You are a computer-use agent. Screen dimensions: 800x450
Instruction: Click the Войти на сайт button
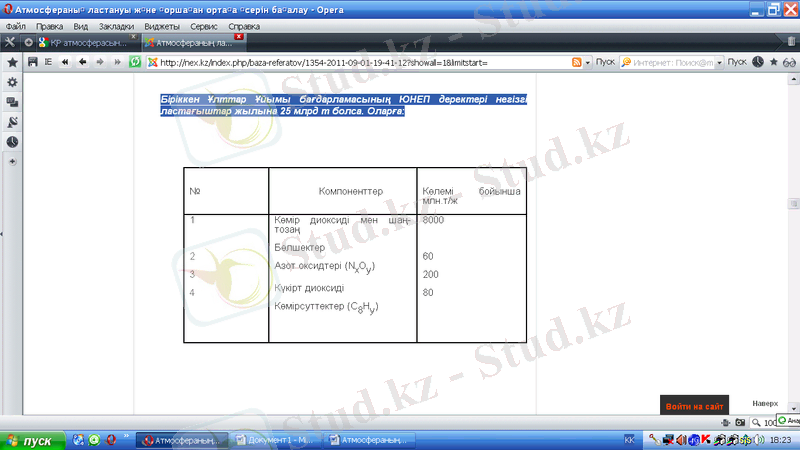pos(694,406)
